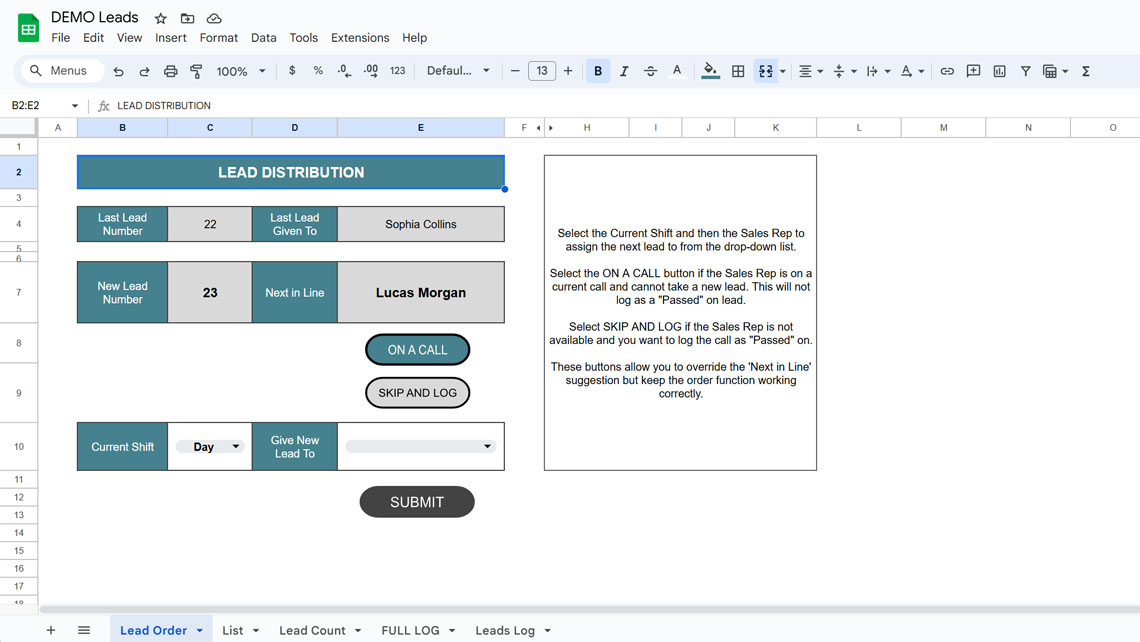The height and width of the screenshot is (642, 1140).
Task: Create a filter
Action: pos(1025,71)
